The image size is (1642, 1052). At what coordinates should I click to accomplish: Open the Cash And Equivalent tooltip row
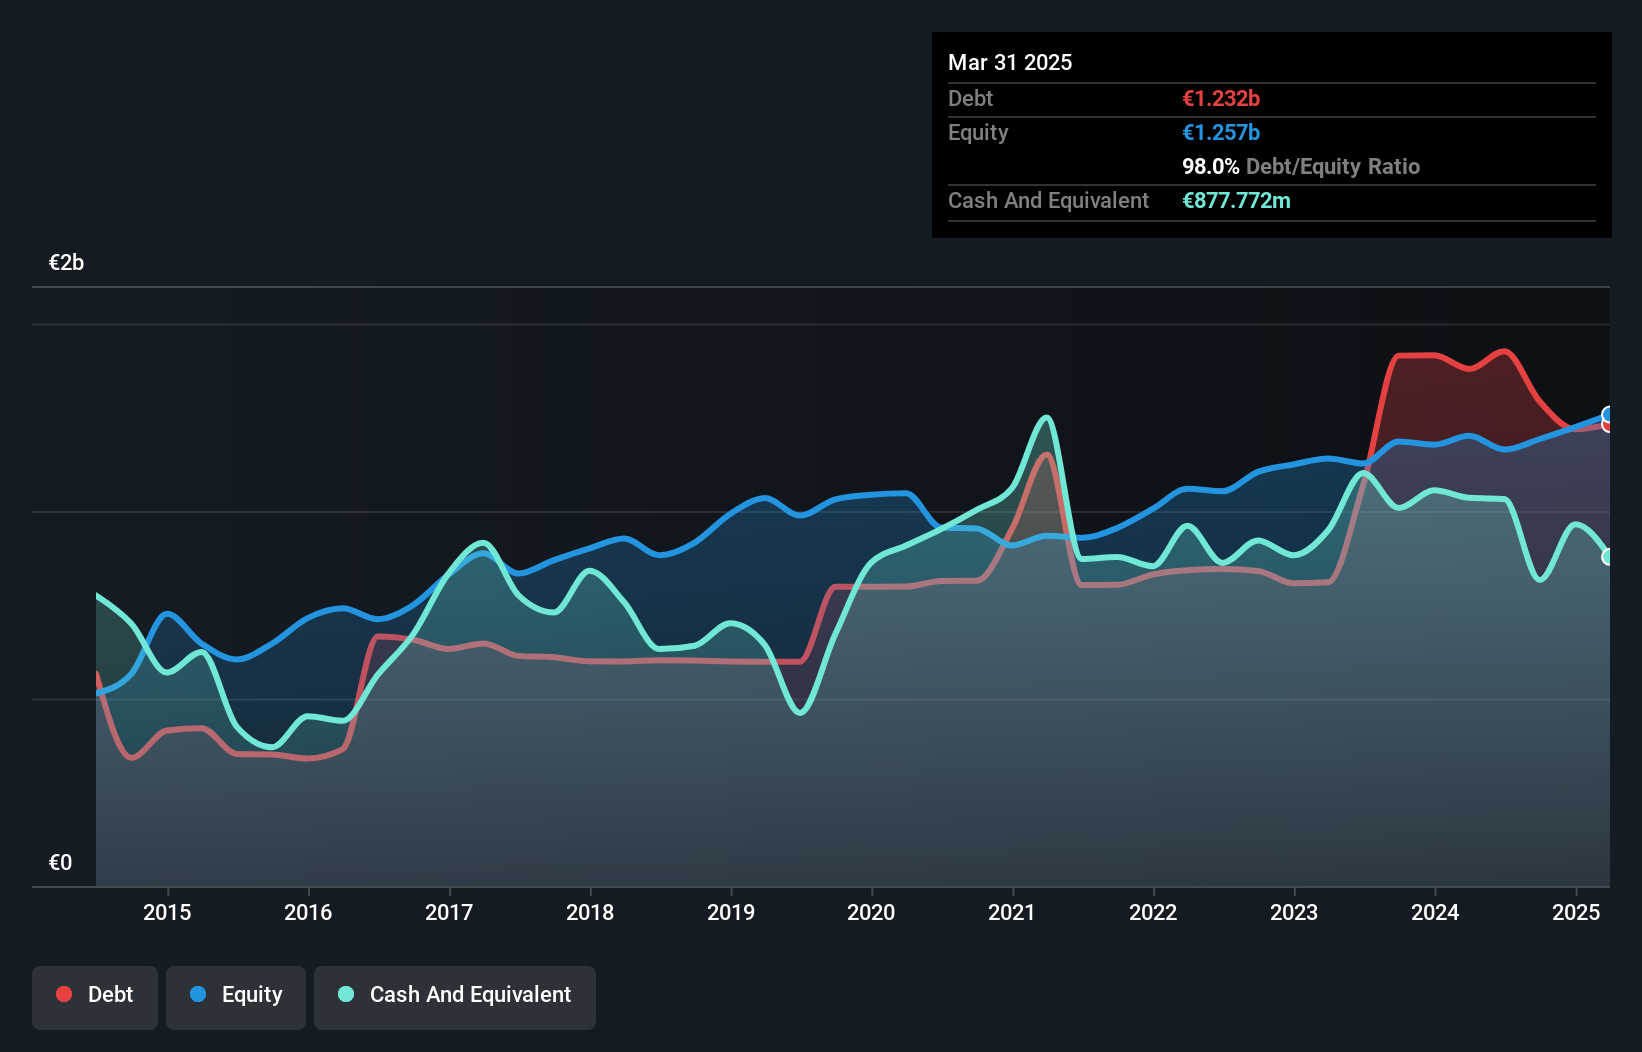(x=1048, y=201)
